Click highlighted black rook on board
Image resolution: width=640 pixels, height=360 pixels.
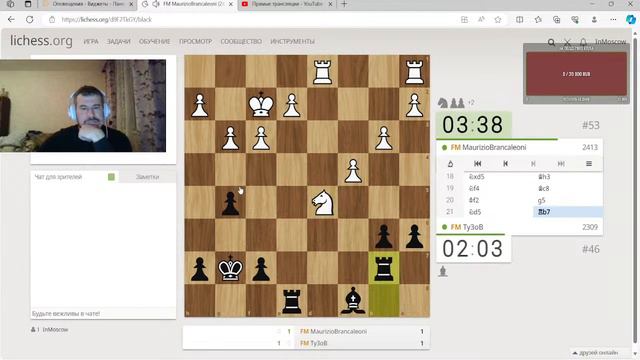[x=384, y=269]
